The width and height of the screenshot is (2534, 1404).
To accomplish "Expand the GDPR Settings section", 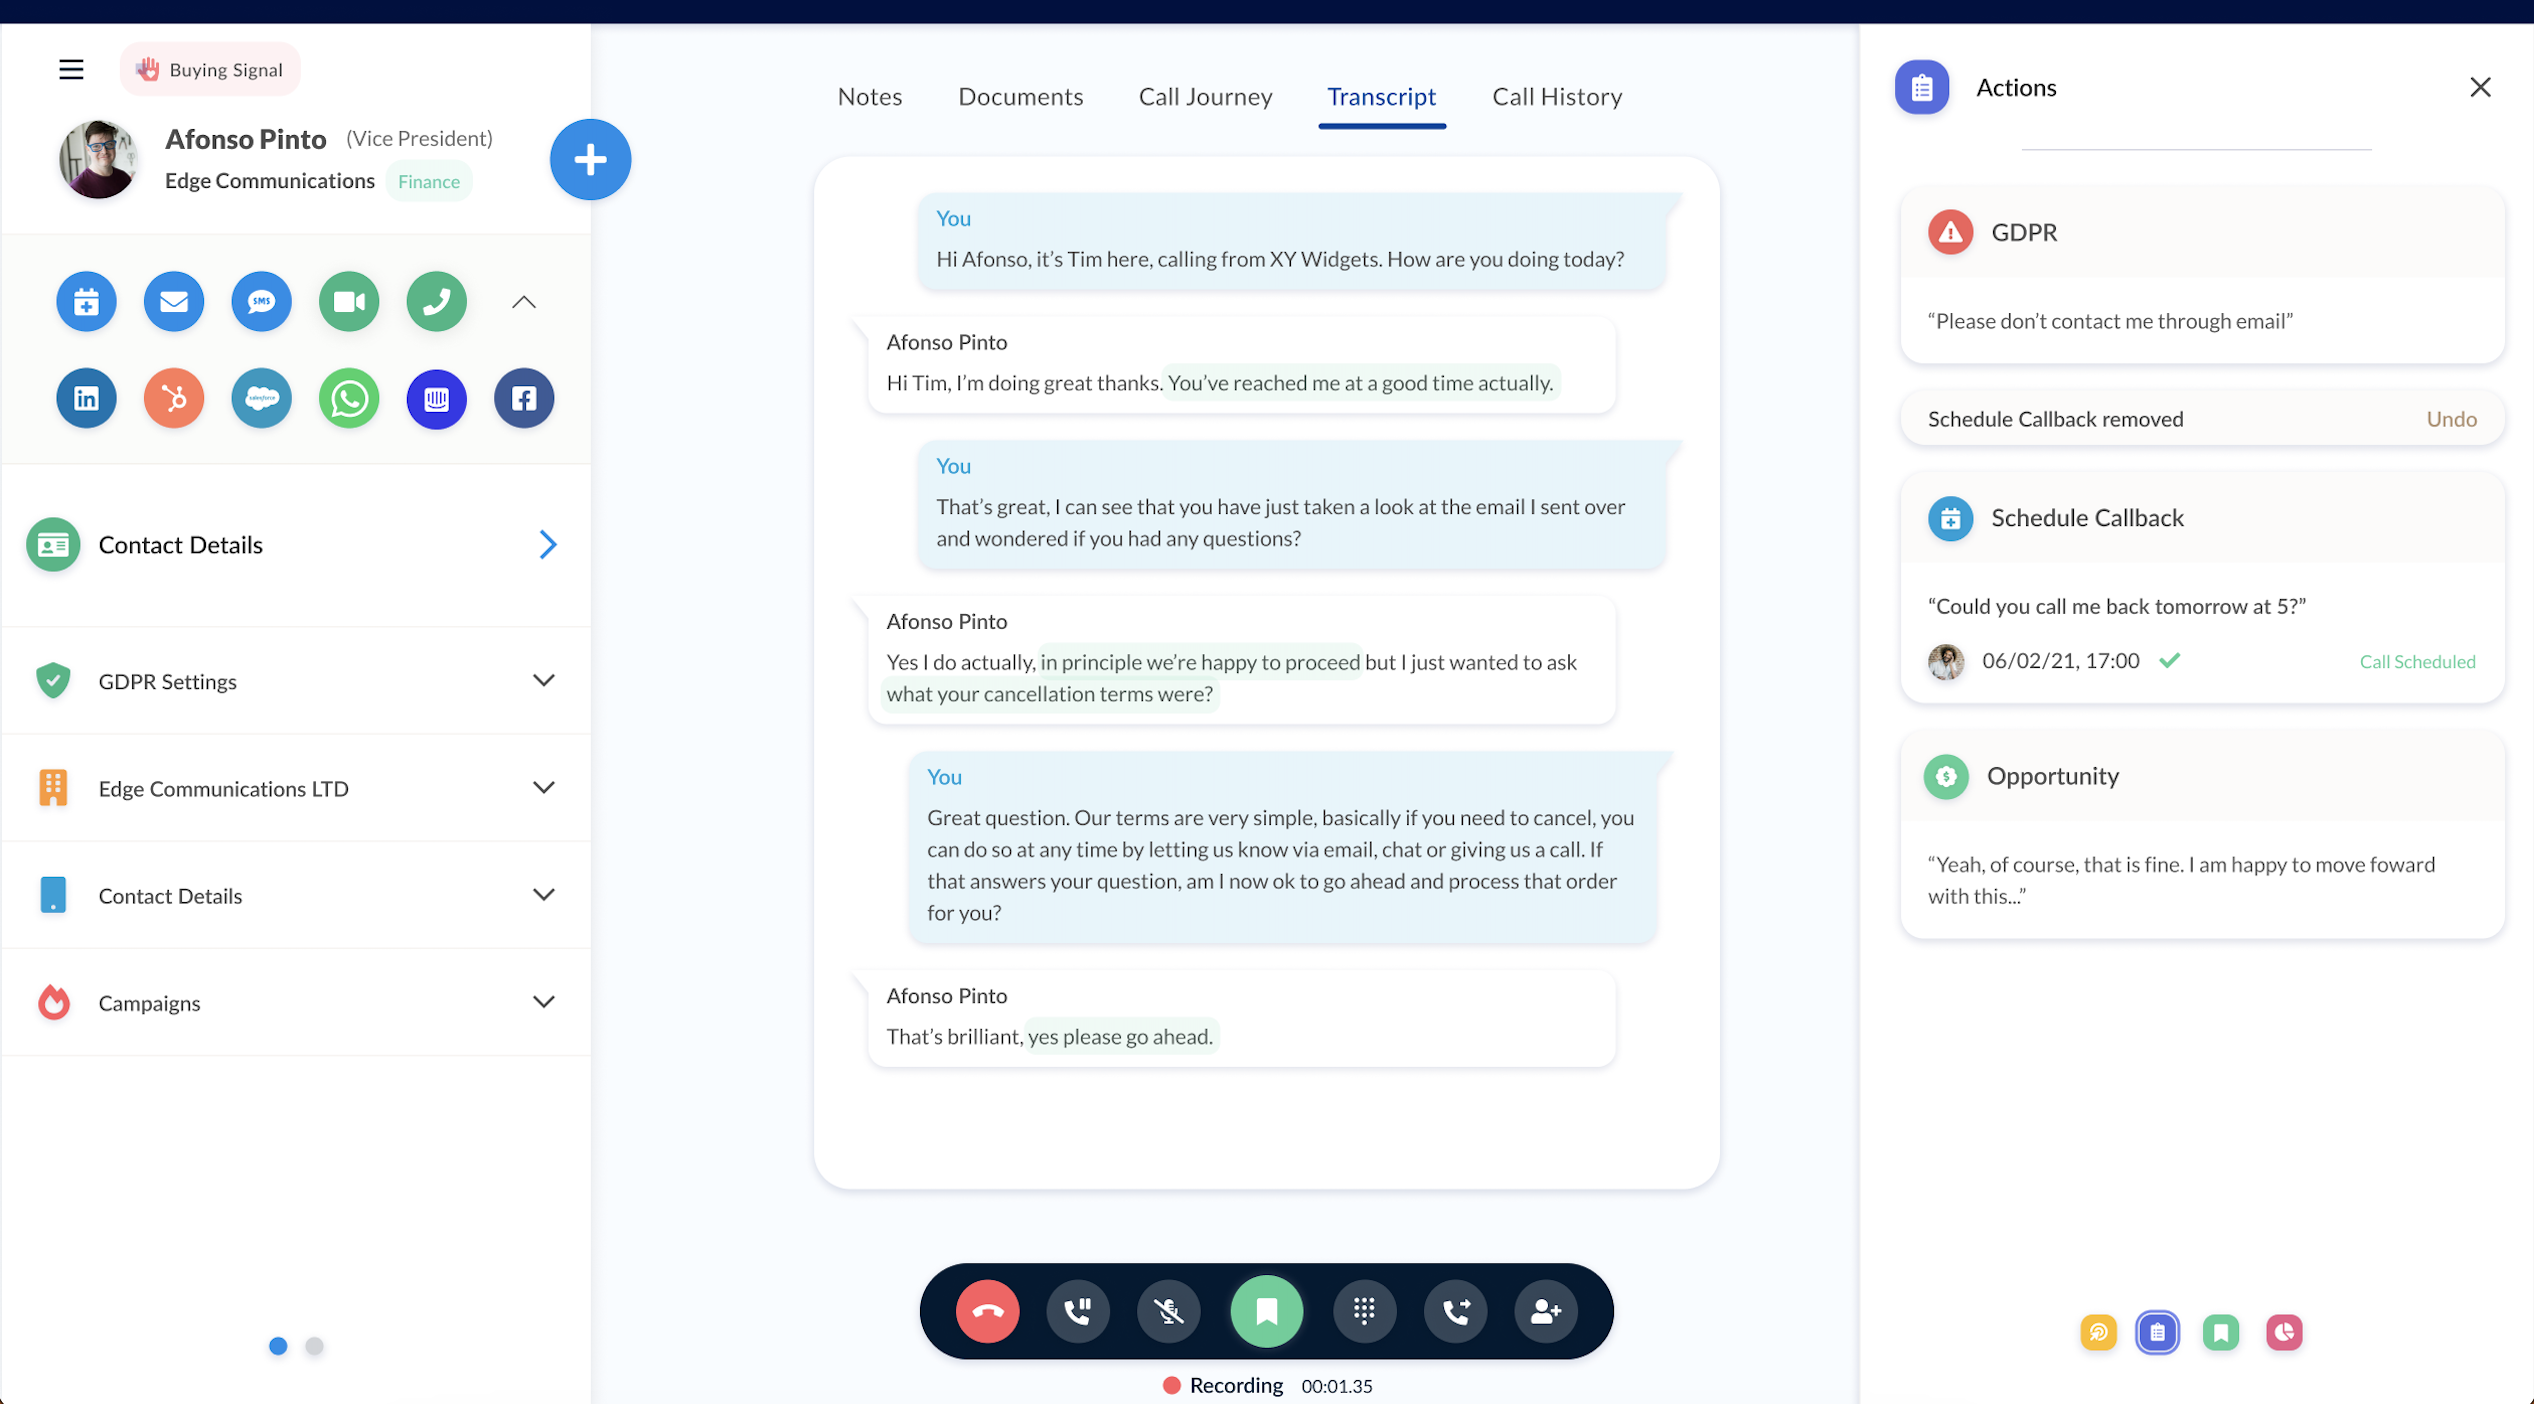I will pos(544,680).
